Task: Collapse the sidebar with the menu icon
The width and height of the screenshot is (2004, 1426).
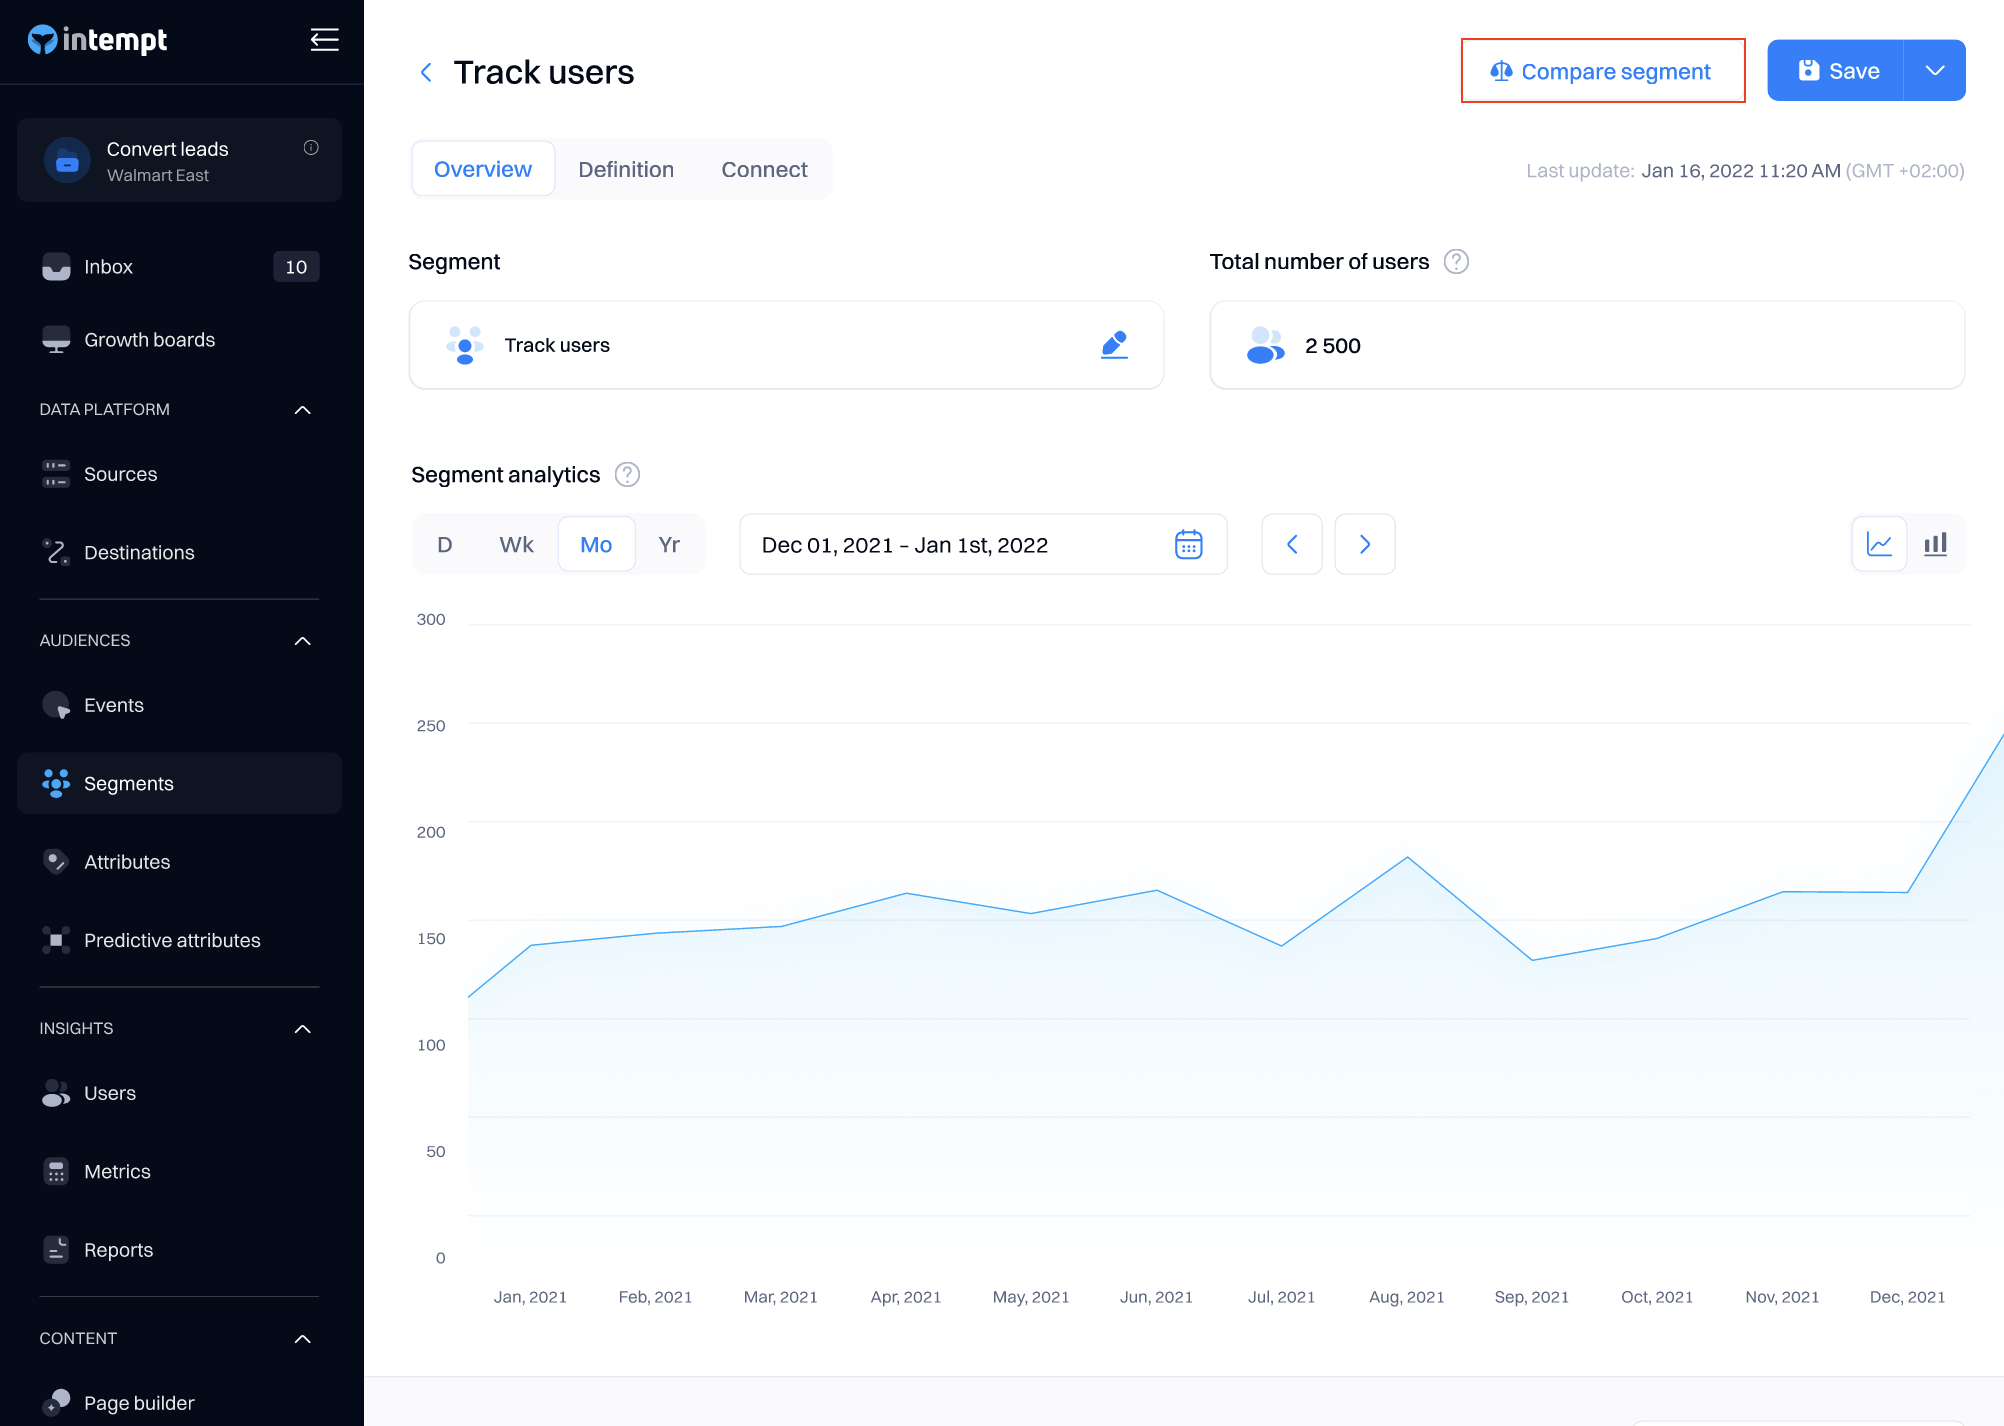Action: (324, 40)
